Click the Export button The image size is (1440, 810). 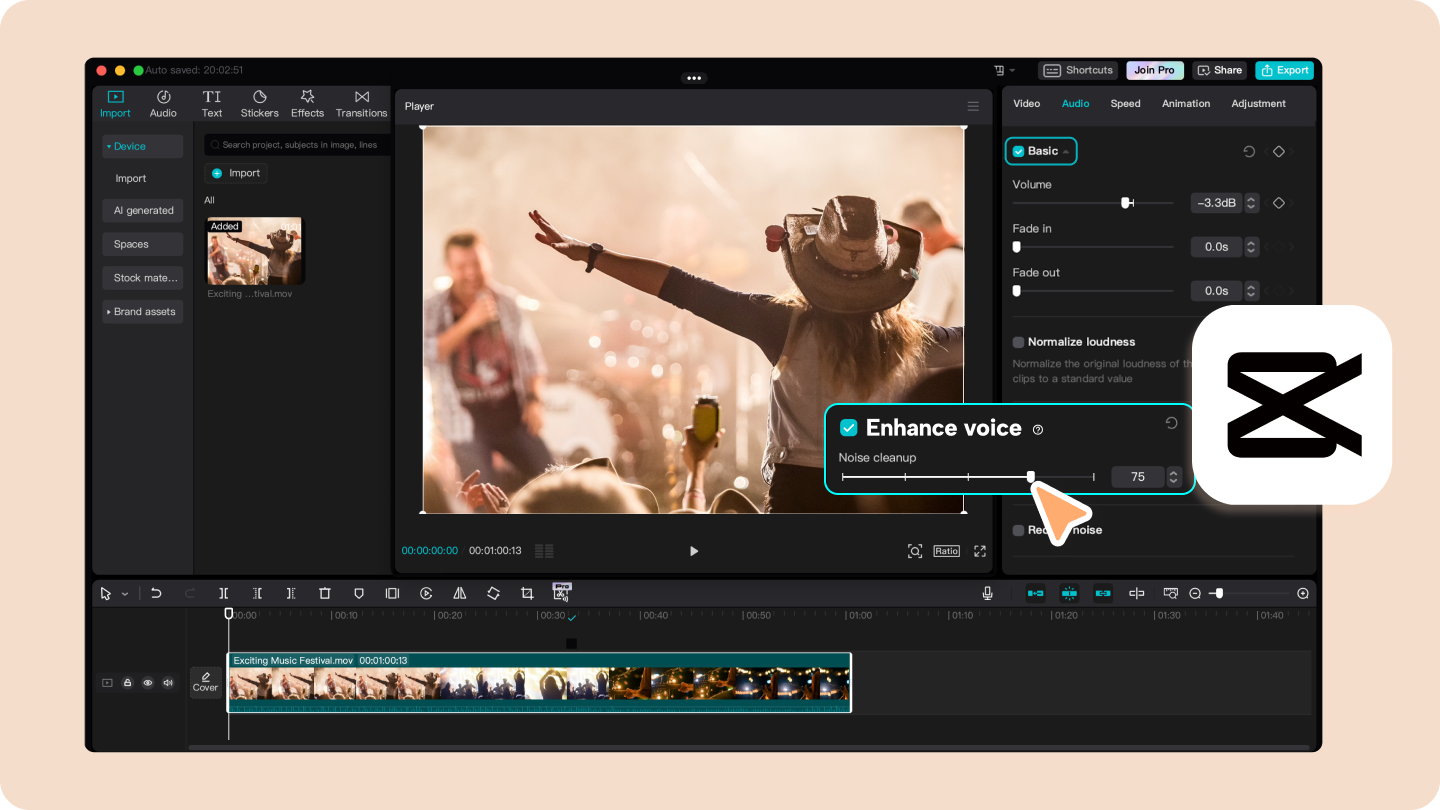coord(1284,70)
